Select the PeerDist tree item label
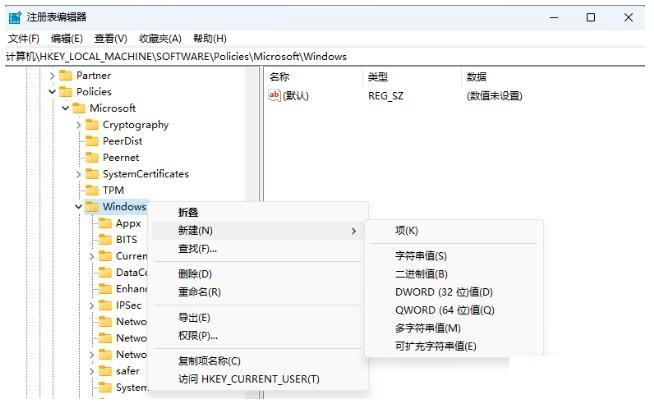 pos(123,141)
